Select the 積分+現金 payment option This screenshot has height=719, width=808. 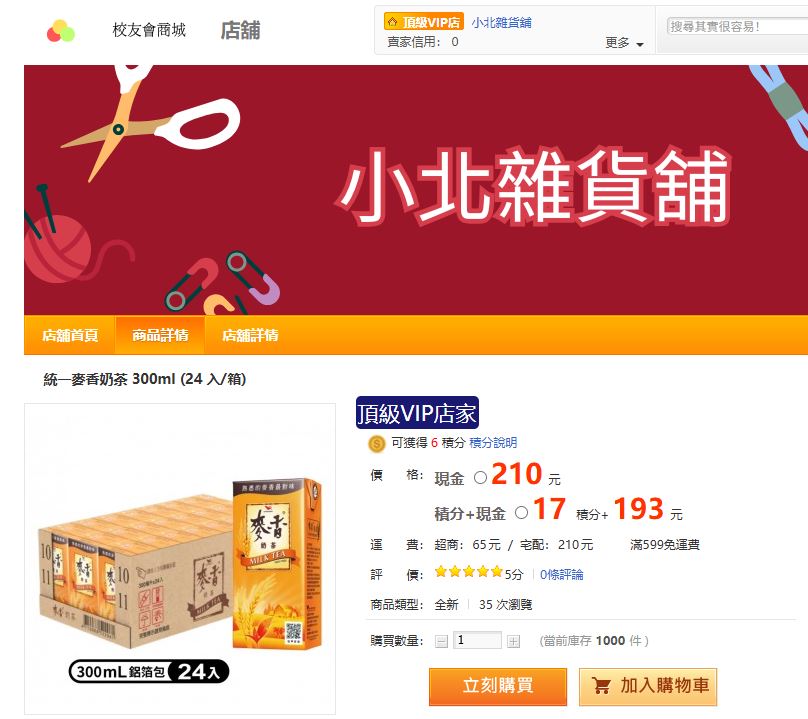pyautogui.click(x=521, y=512)
